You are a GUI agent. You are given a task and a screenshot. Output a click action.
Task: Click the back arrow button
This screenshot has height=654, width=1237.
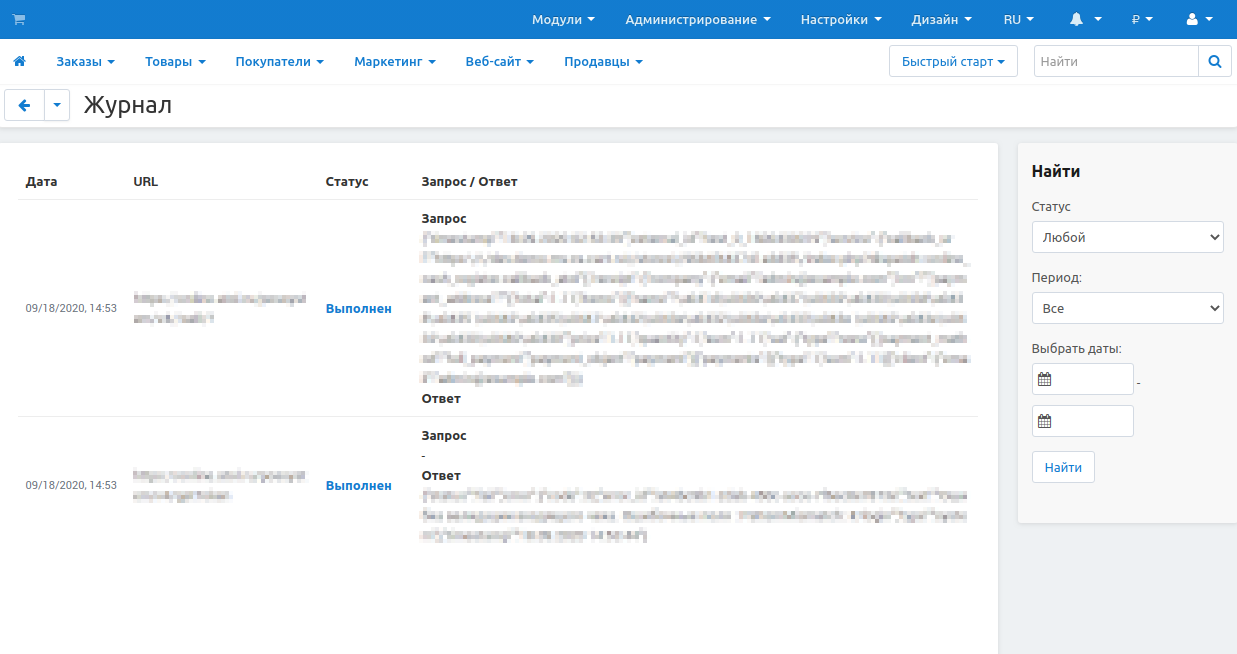[25, 105]
